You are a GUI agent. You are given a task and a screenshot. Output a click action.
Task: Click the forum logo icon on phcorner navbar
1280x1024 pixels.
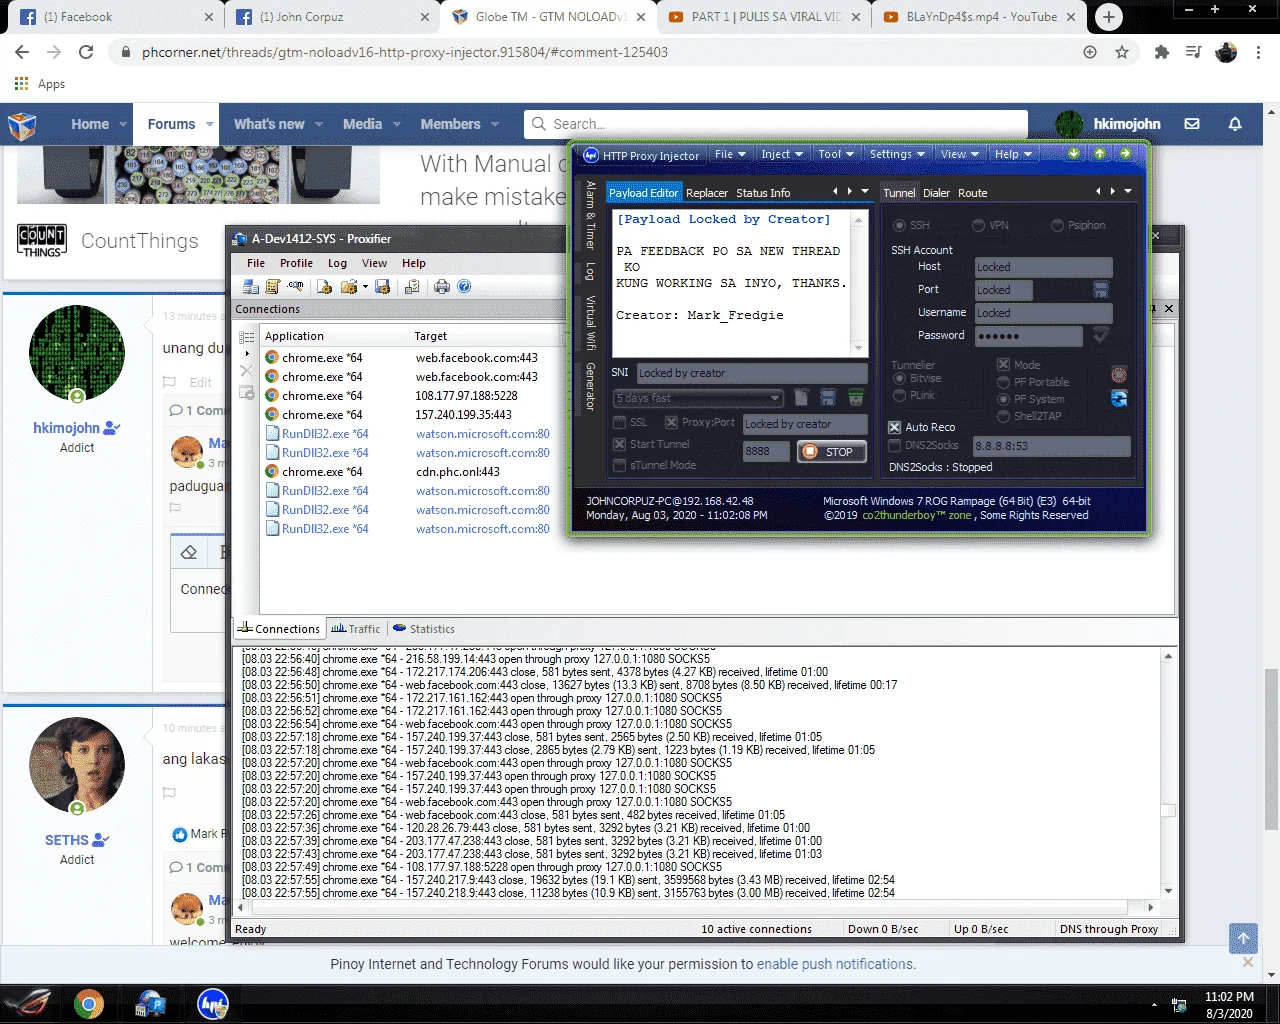coord(22,125)
